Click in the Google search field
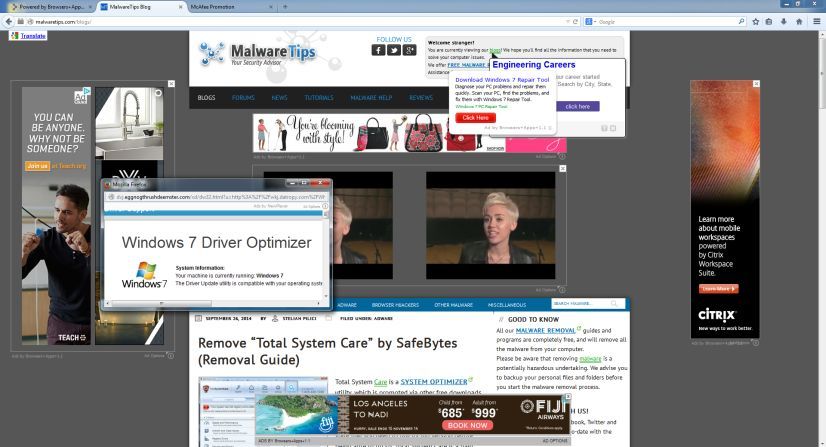Viewport: 826px width, 447px height. tap(666, 22)
